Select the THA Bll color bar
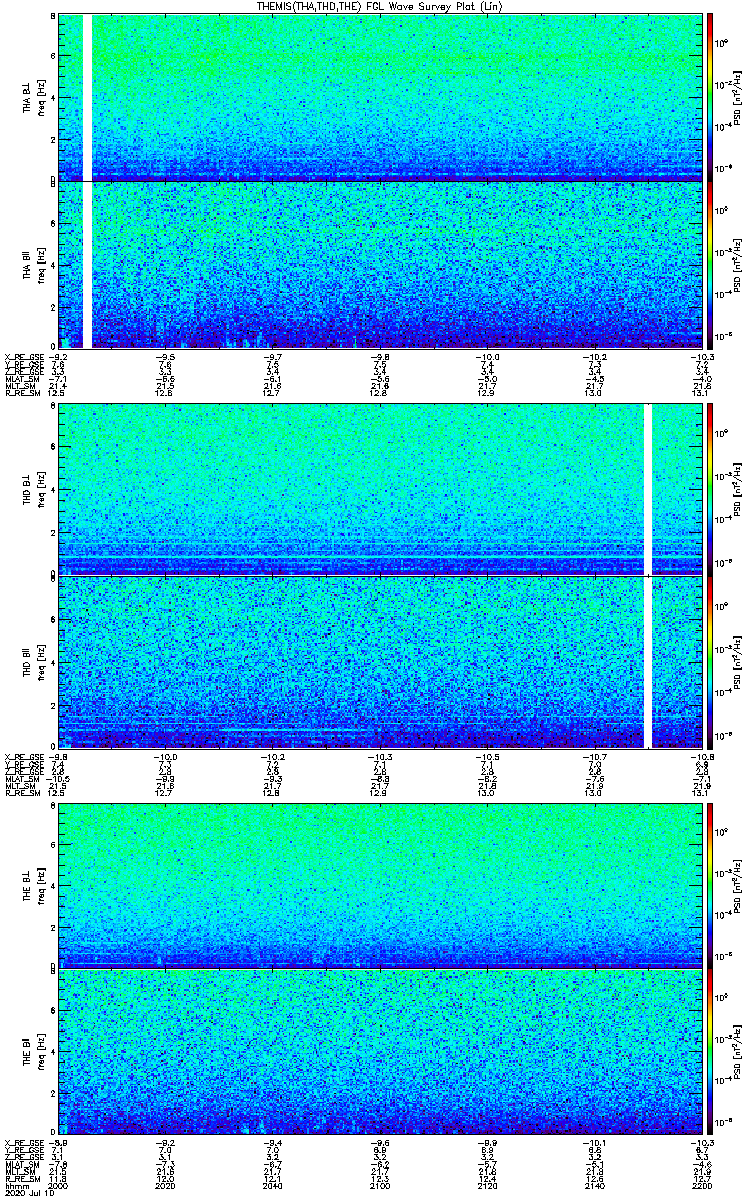Viewport: 750px width, 1200px height. click(710, 265)
